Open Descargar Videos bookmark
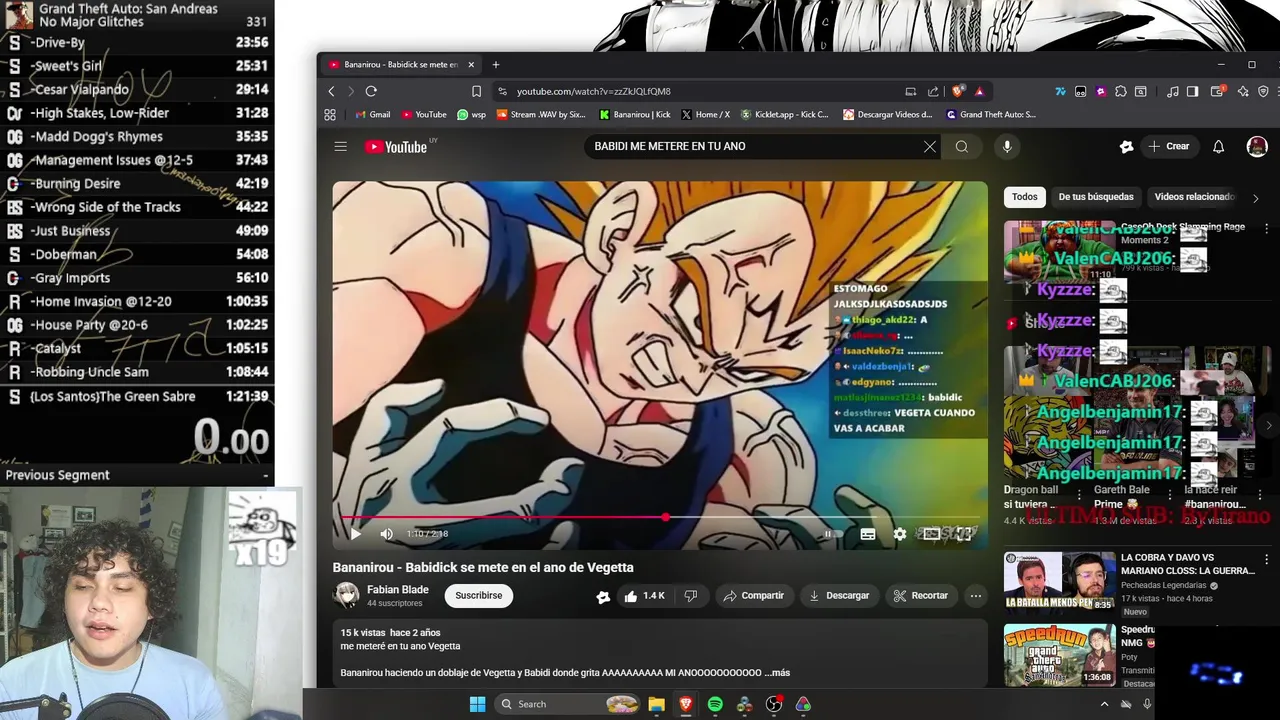Image resolution: width=1280 pixels, height=720 pixels. [887, 115]
